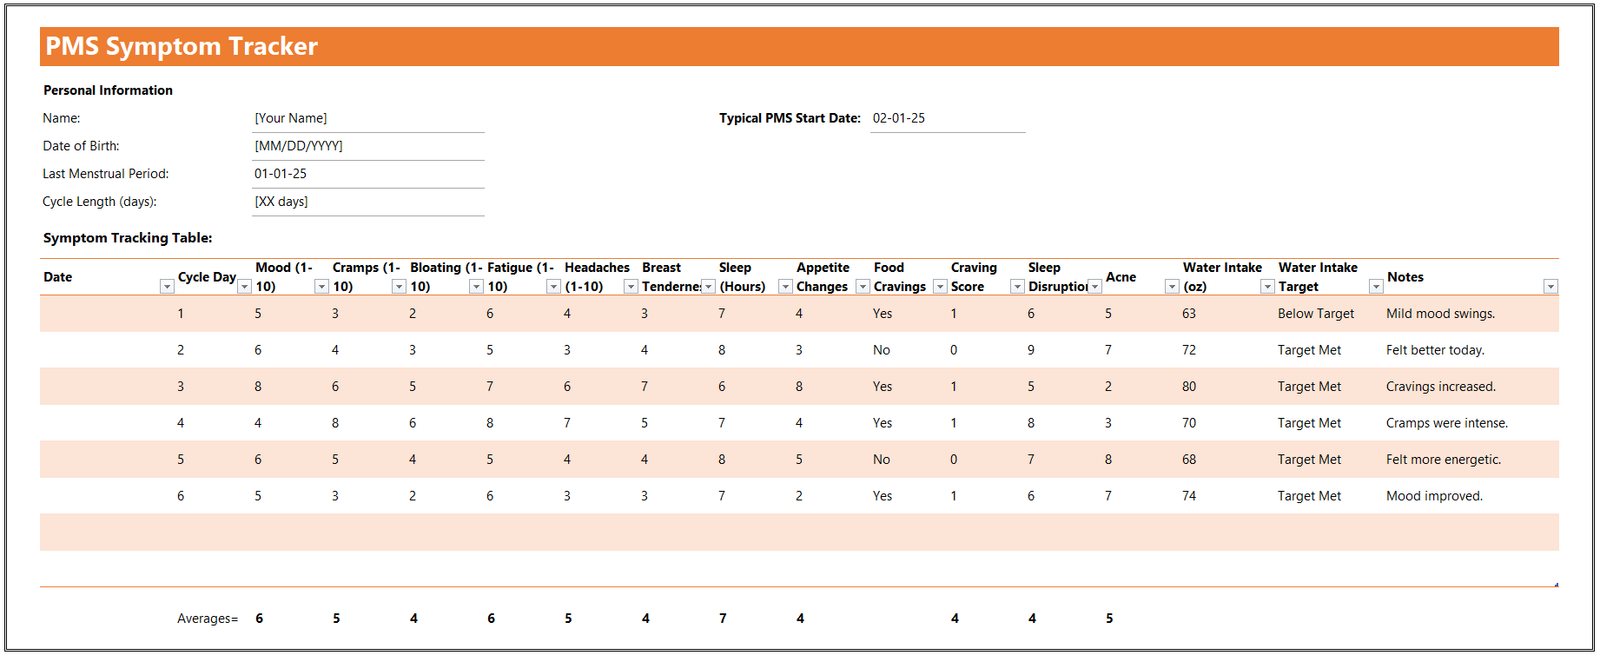Open the Date column filter dropdown
Image resolution: width=1600 pixels, height=656 pixels.
pyautogui.click(x=167, y=287)
